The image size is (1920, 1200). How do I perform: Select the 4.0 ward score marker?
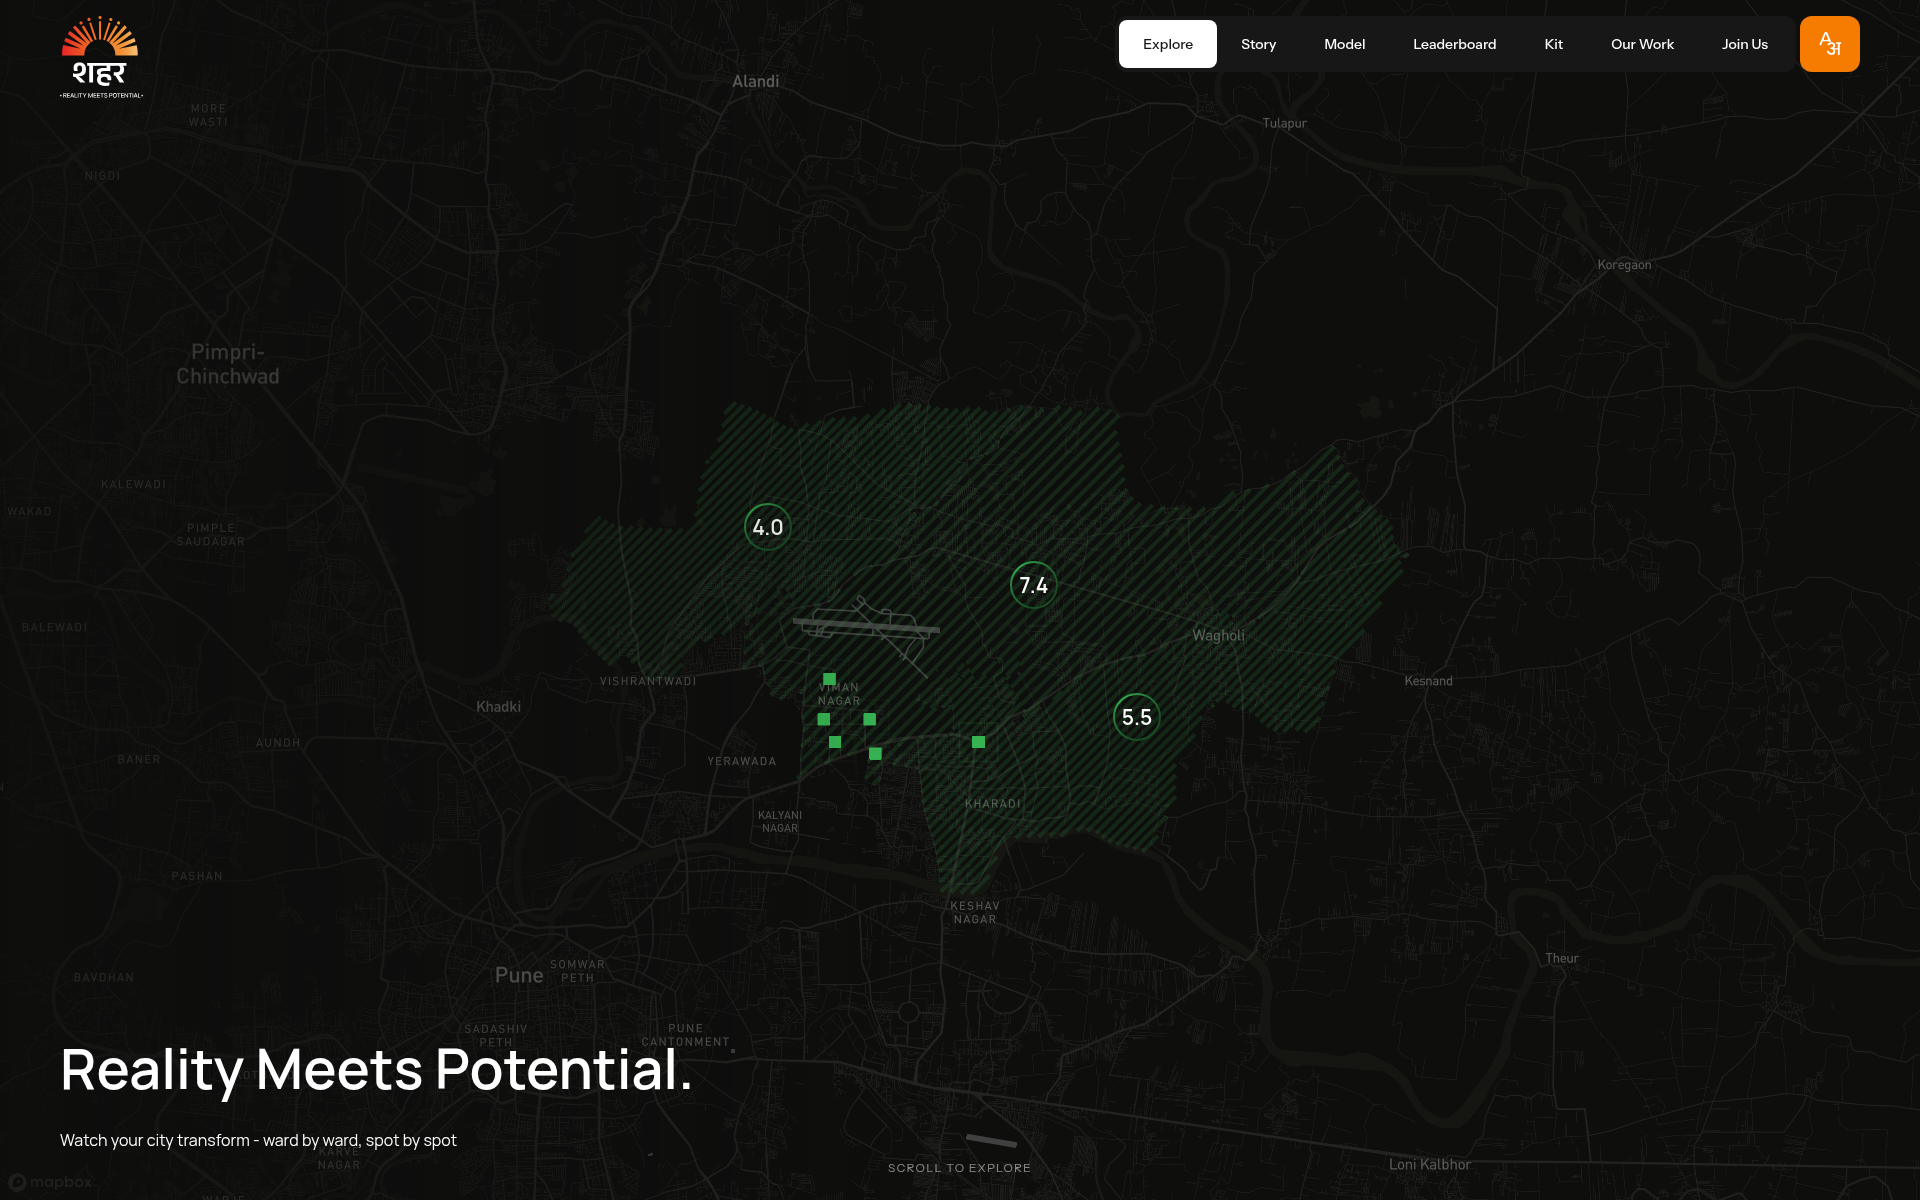pos(768,527)
